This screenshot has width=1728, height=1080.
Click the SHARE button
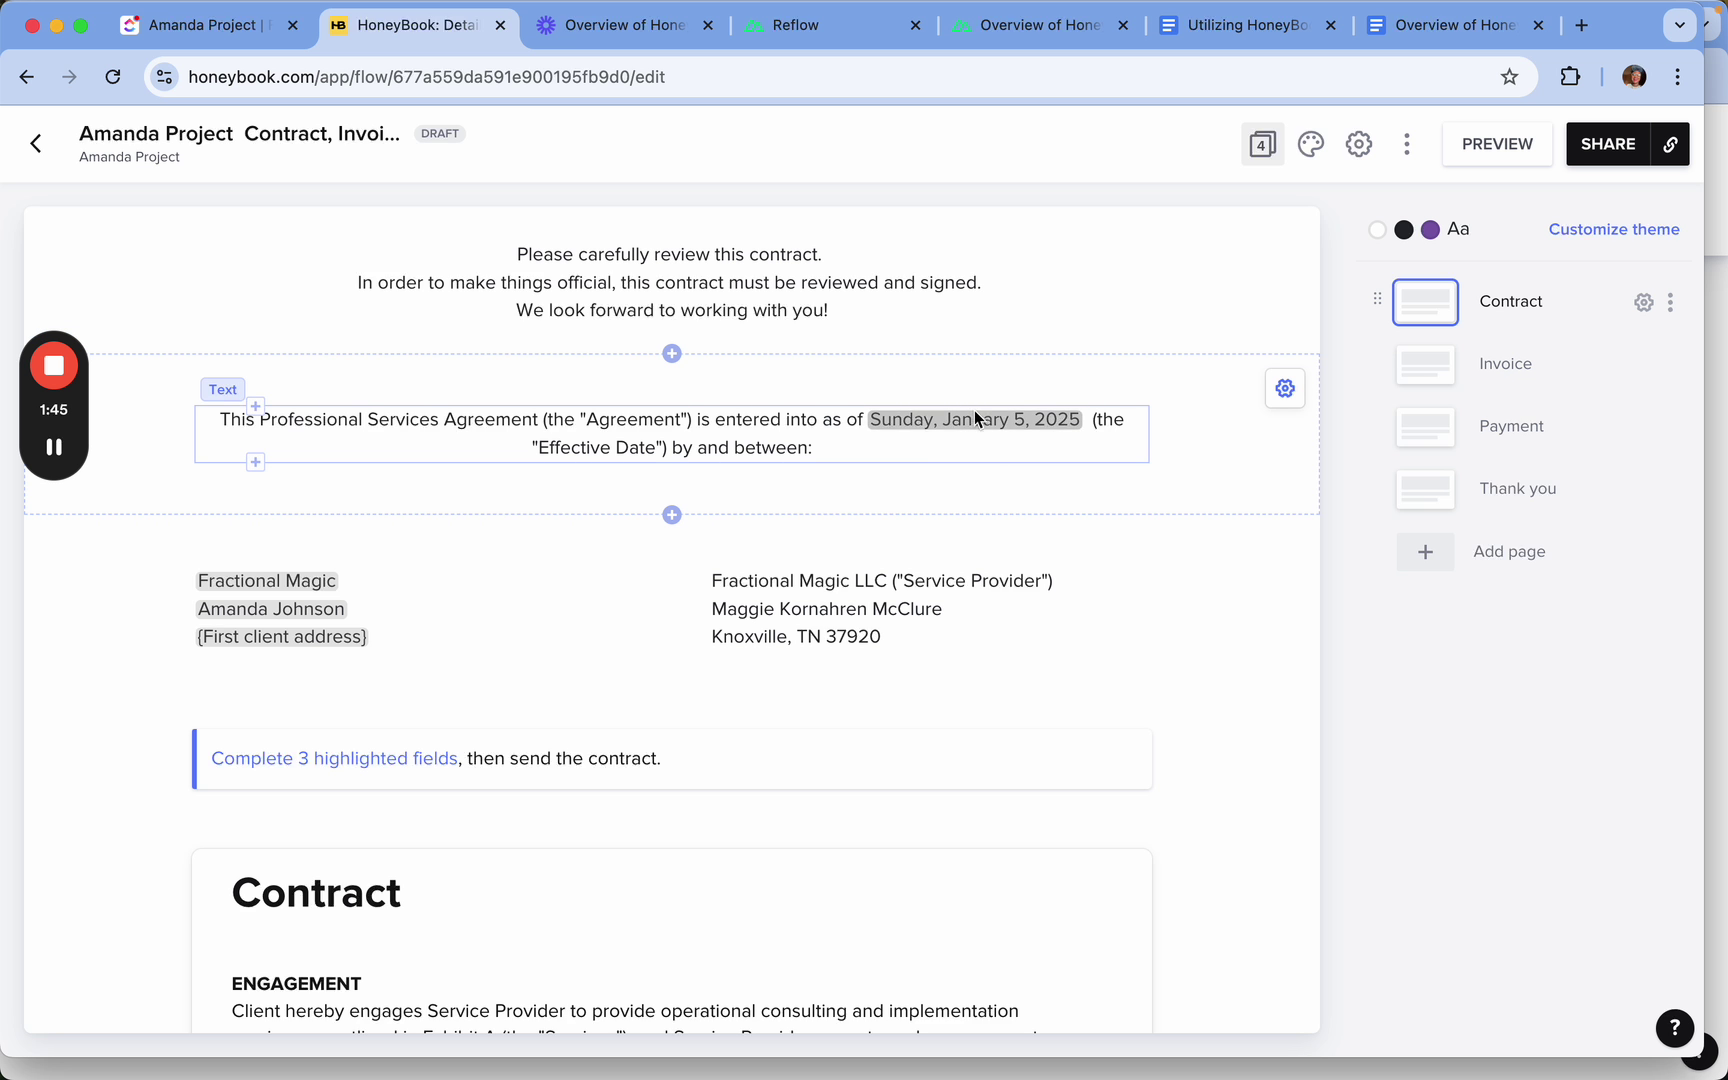(1608, 144)
